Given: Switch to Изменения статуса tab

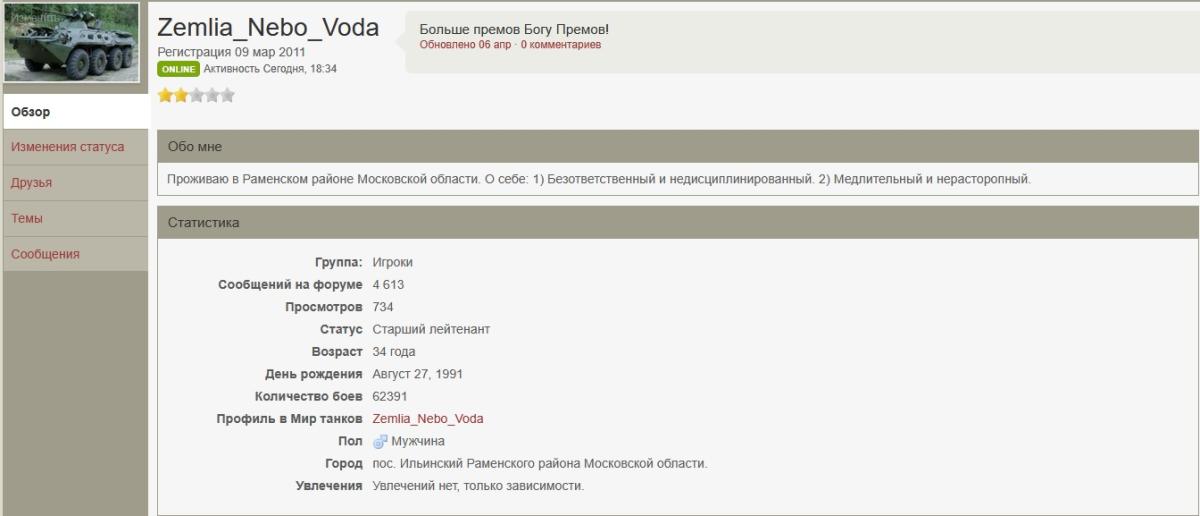Looking at the screenshot, I should click(68, 147).
